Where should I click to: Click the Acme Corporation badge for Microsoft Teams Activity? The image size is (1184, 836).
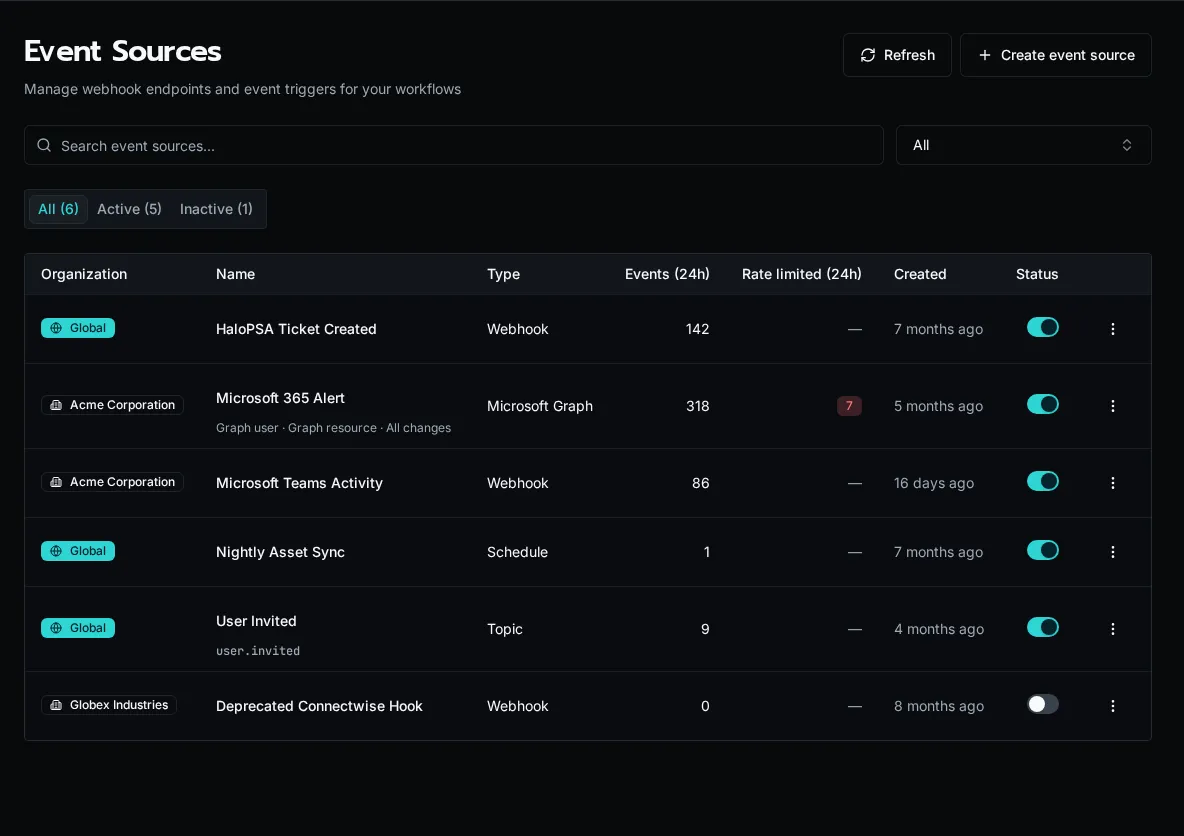click(x=112, y=482)
